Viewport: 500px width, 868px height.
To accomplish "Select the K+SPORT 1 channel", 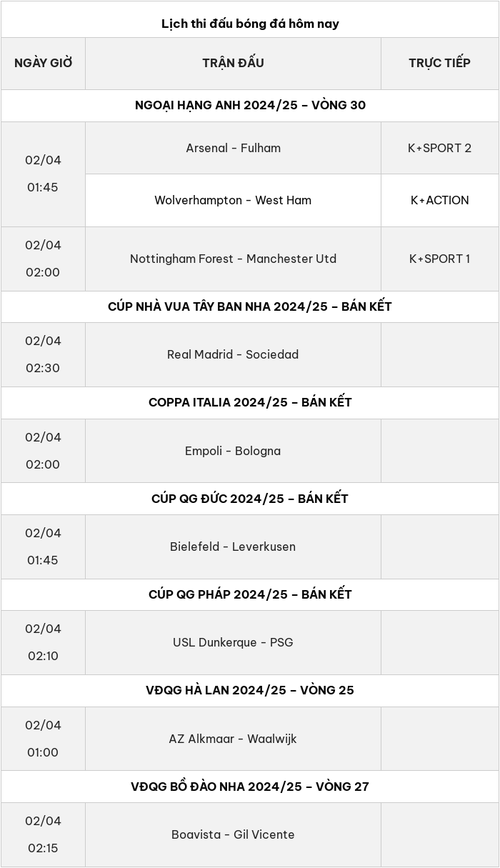I will 440,259.
